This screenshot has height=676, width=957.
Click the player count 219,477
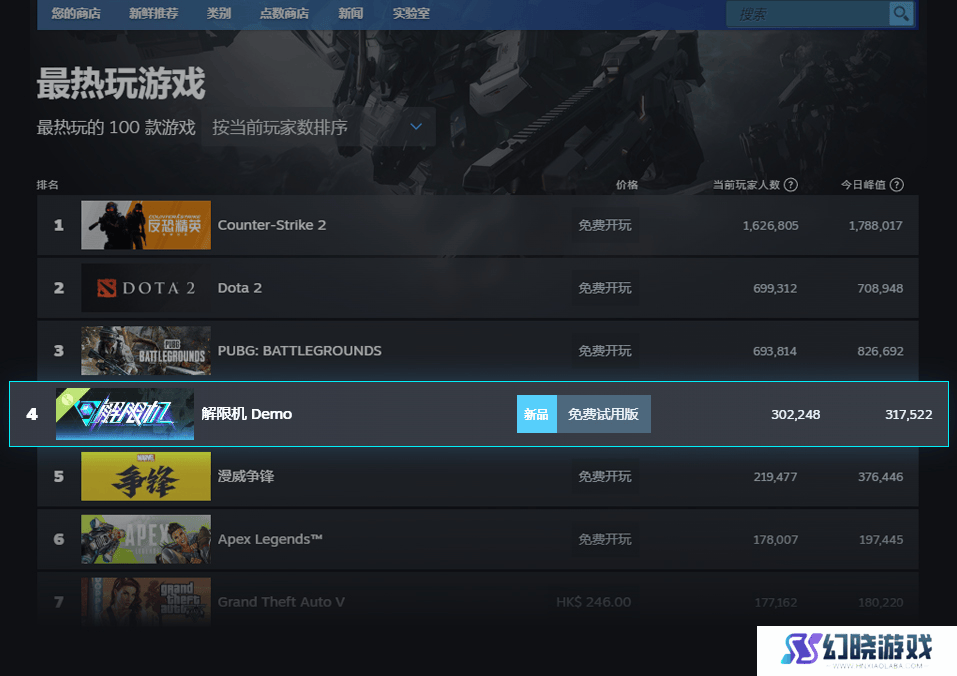tap(775, 477)
